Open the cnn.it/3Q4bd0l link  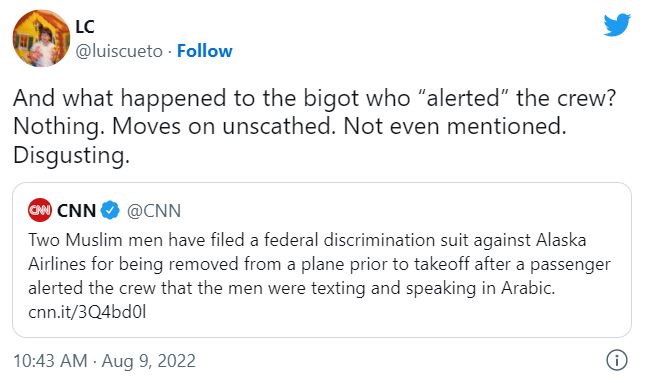[87, 312]
